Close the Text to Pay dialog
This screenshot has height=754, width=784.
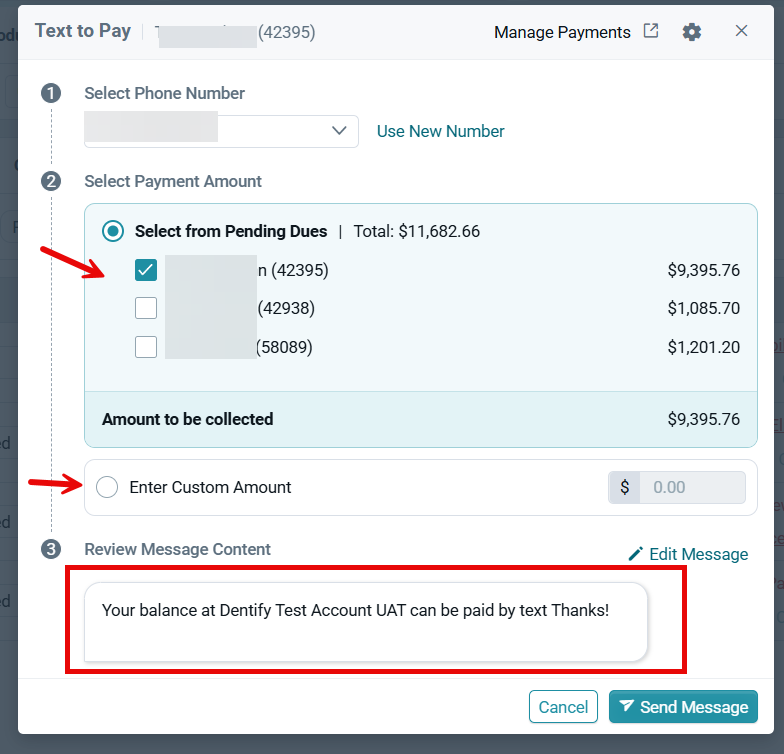[x=742, y=31]
